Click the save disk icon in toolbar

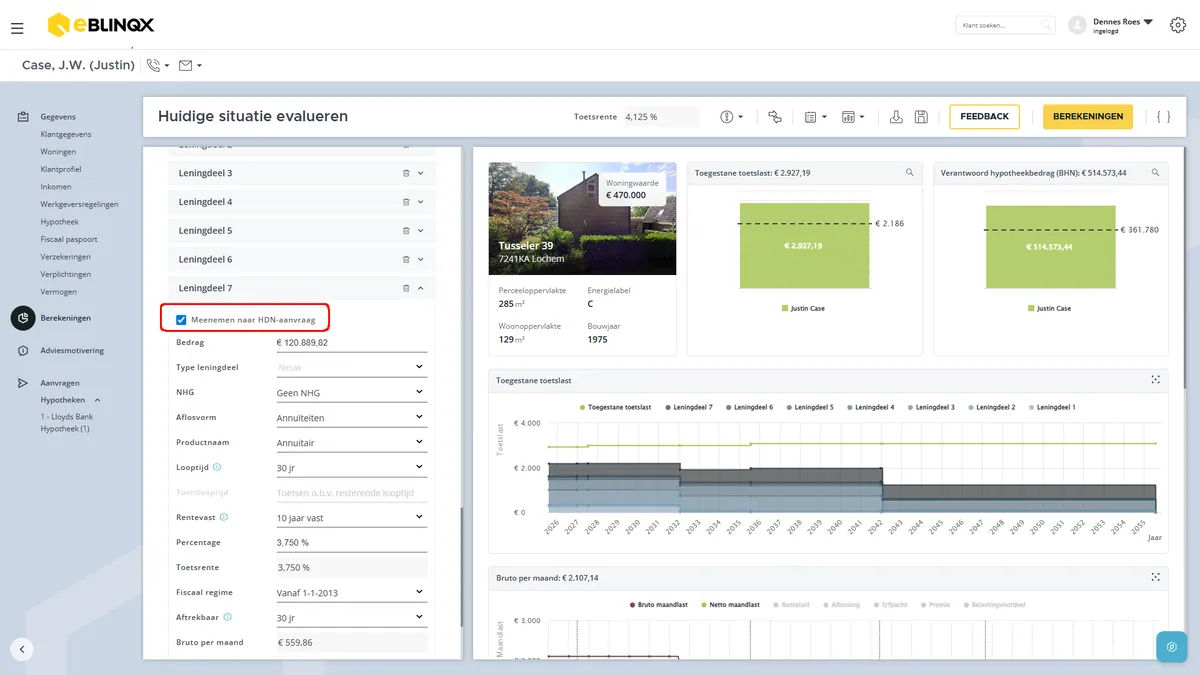pos(921,117)
